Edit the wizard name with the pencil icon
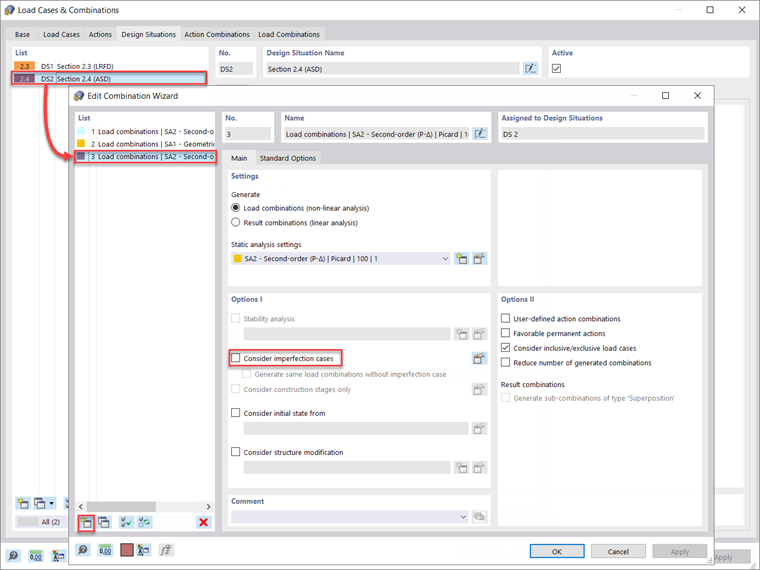 pos(480,134)
